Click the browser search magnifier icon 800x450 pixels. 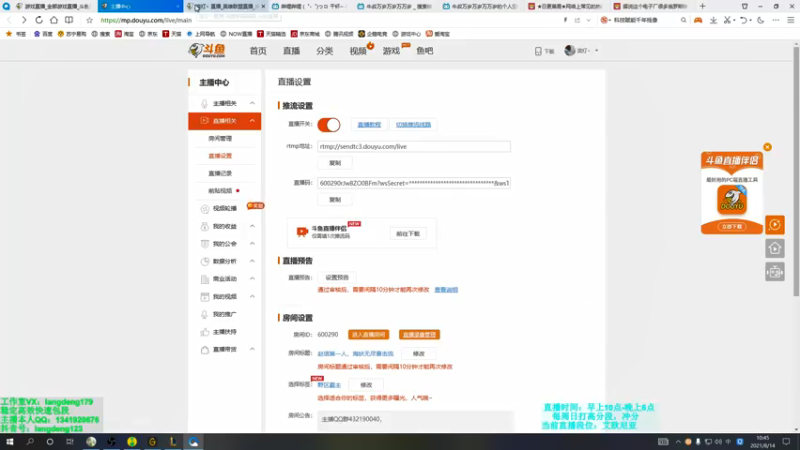[x=683, y=20]
